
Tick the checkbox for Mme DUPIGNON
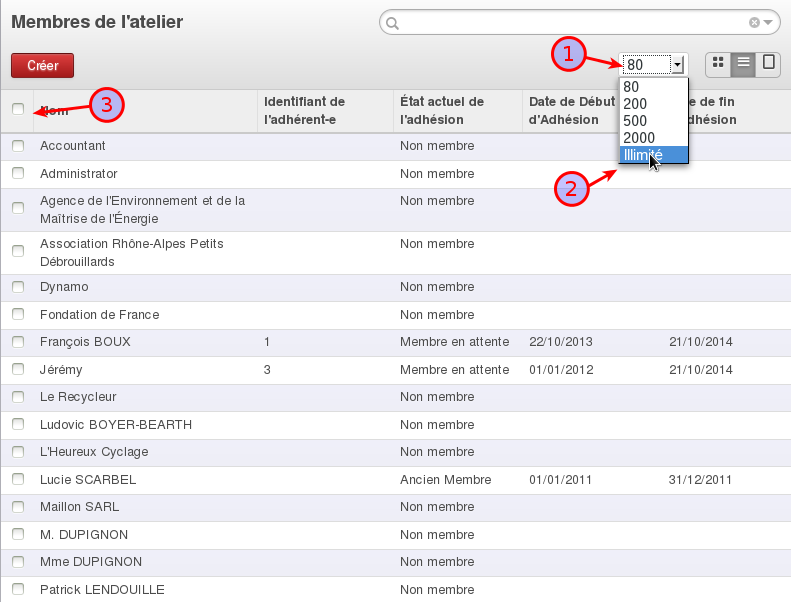[x=18, y=562]
